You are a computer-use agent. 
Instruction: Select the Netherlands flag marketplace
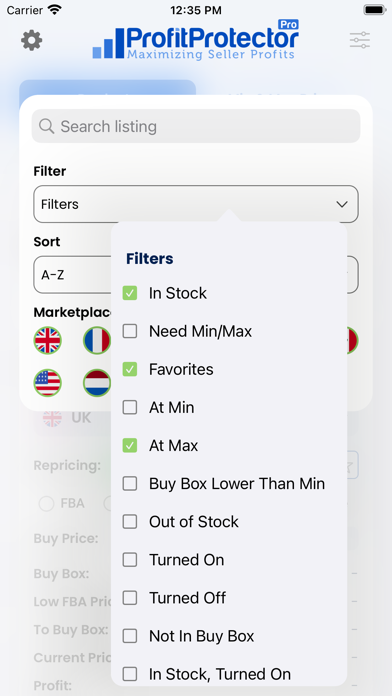97,383
